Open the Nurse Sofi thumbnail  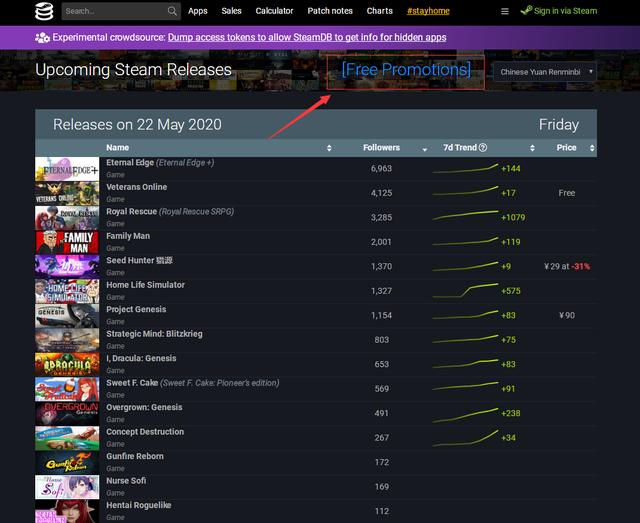pos(67,487)
